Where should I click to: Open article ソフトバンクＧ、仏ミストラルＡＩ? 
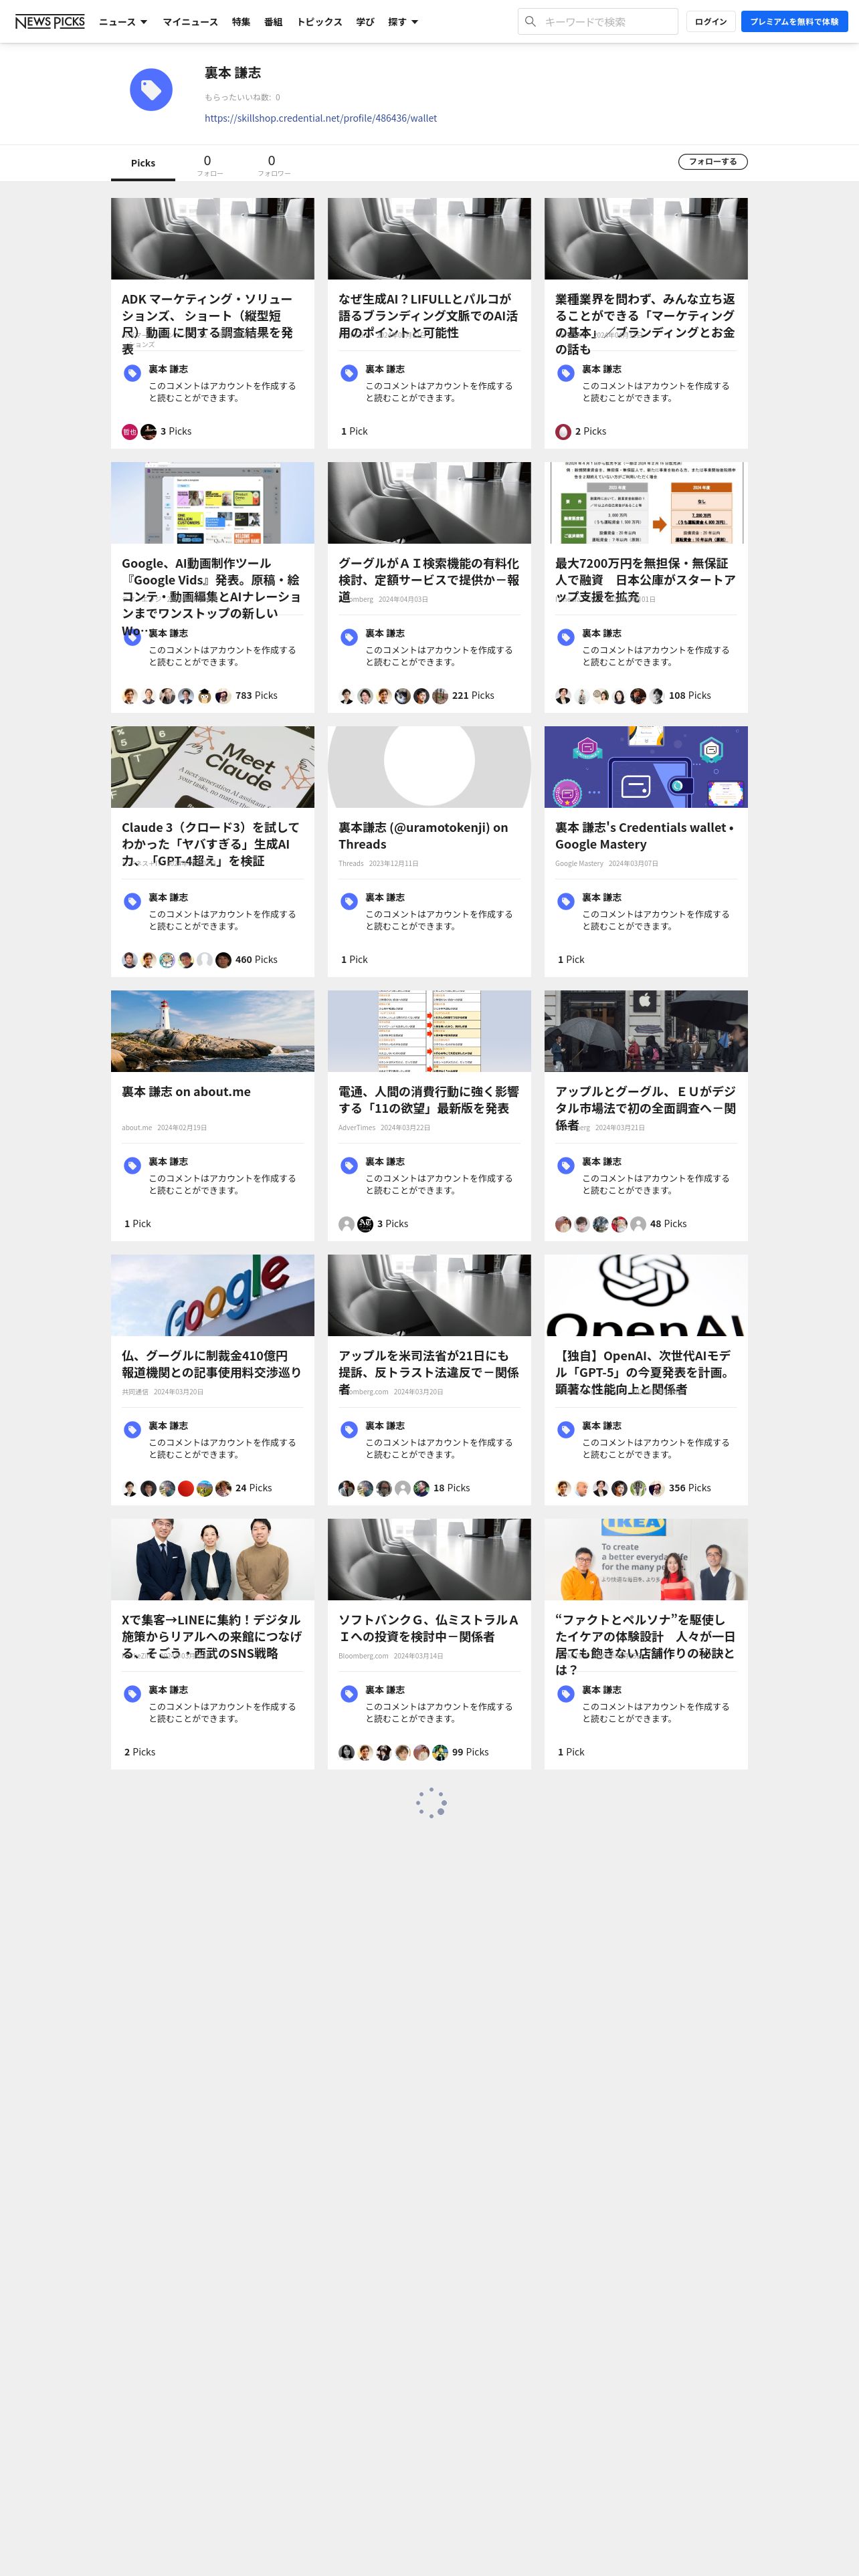[x=428, y=1627]
